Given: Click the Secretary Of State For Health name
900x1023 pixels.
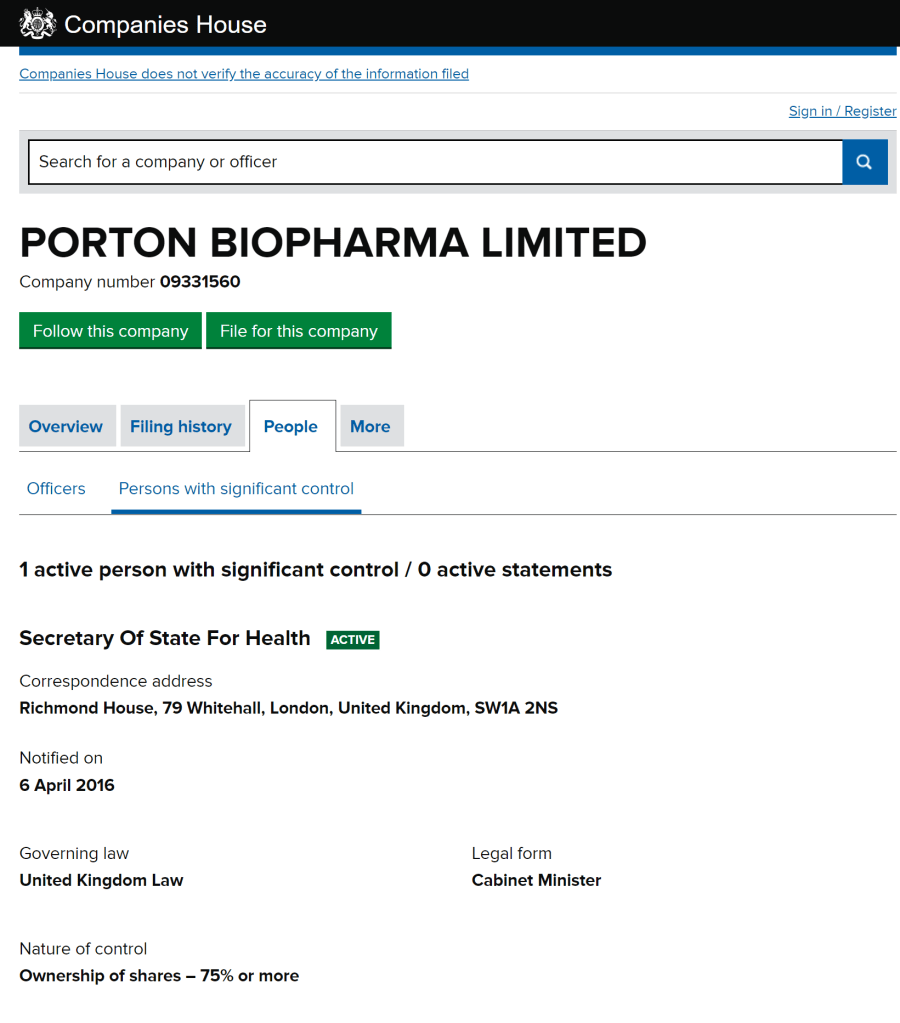Looking at the screenshot, I should [x=165, y=639].
